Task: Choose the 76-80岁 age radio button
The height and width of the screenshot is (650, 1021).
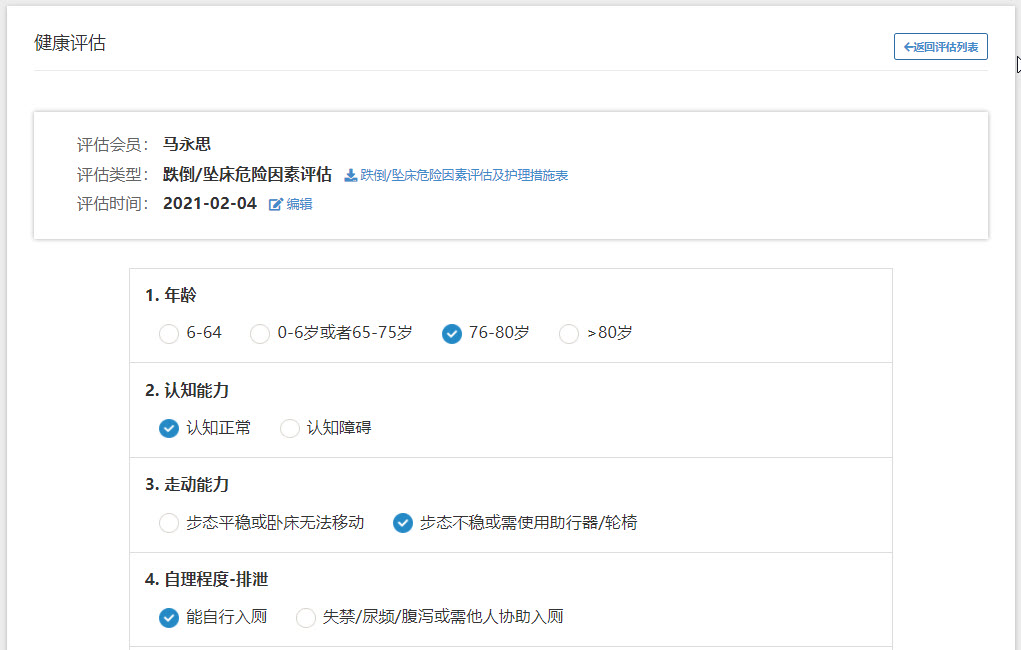Action: pos(452,333)
